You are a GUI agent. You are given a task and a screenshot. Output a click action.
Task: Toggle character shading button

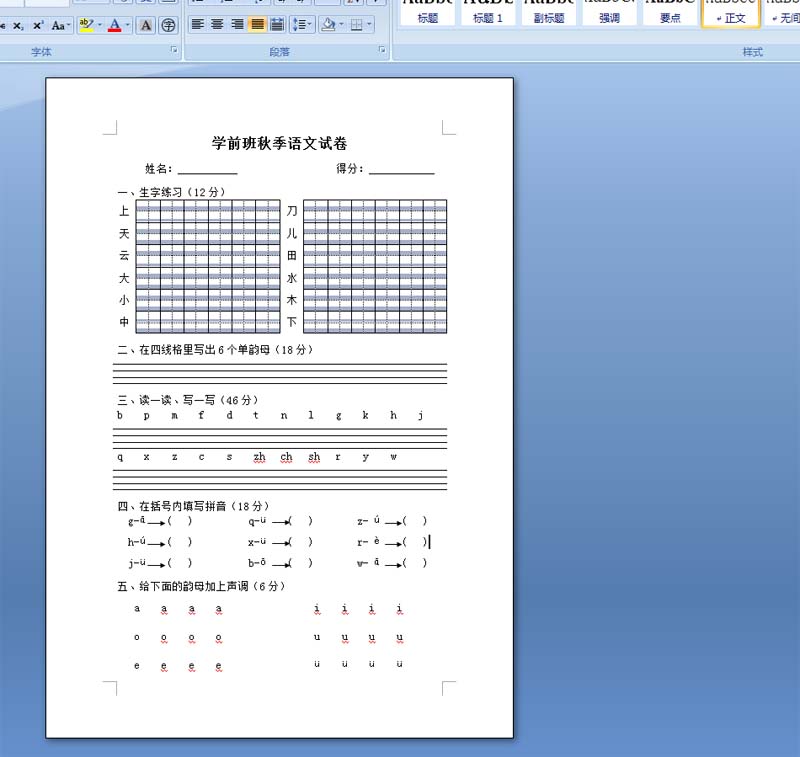click(x=146, y=25)
